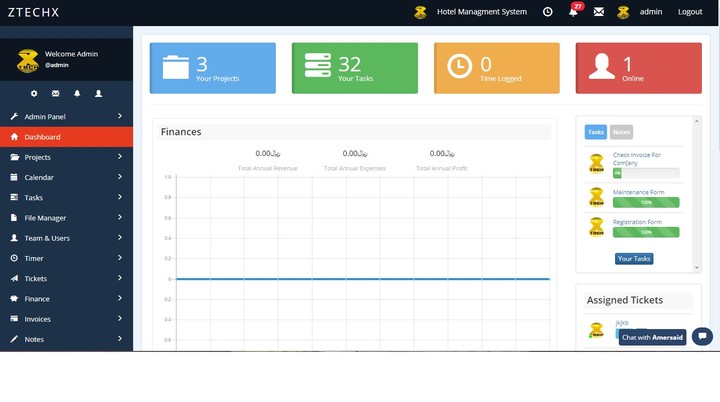Click the clock icon on Time Logged card
The image size is (720, 402).
tap(460, 66)
